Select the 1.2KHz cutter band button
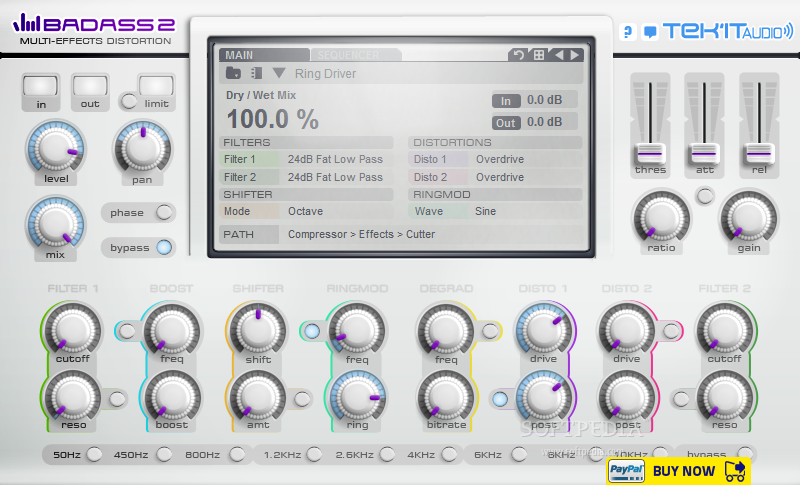Viewport: 800px width, 485px height. click(x=314, y=454)
